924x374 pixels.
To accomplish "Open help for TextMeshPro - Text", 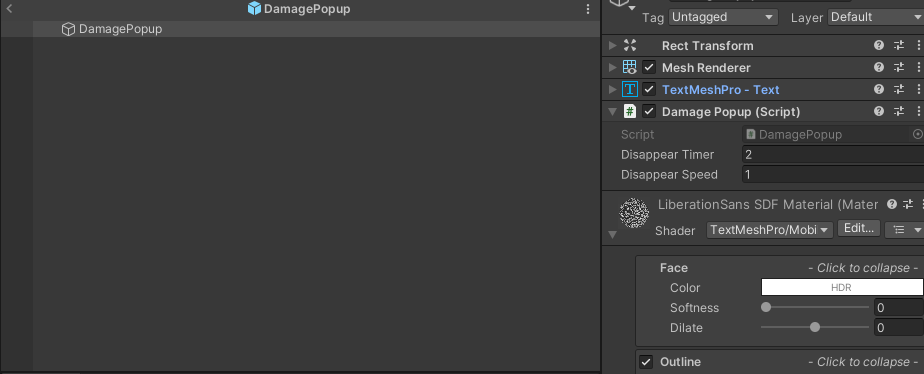I will pyautogui.click(x=879, y=90).
